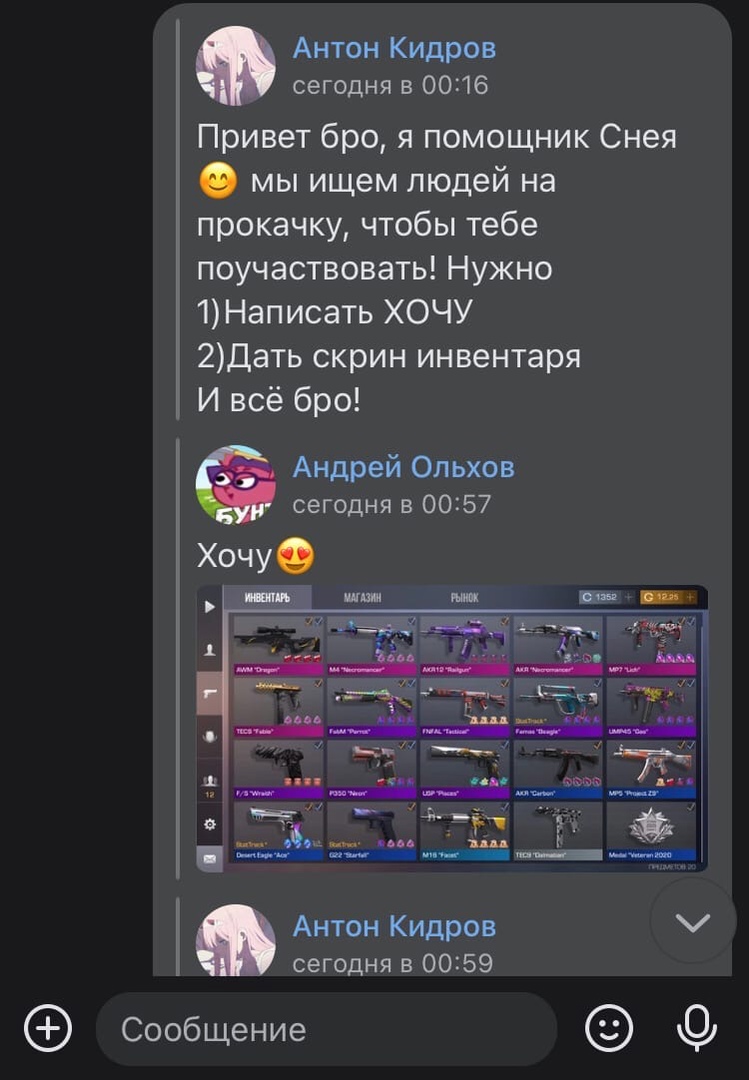749x1080 pixels.
Task: Click the Сообщение message input field
Action: 326,1030
